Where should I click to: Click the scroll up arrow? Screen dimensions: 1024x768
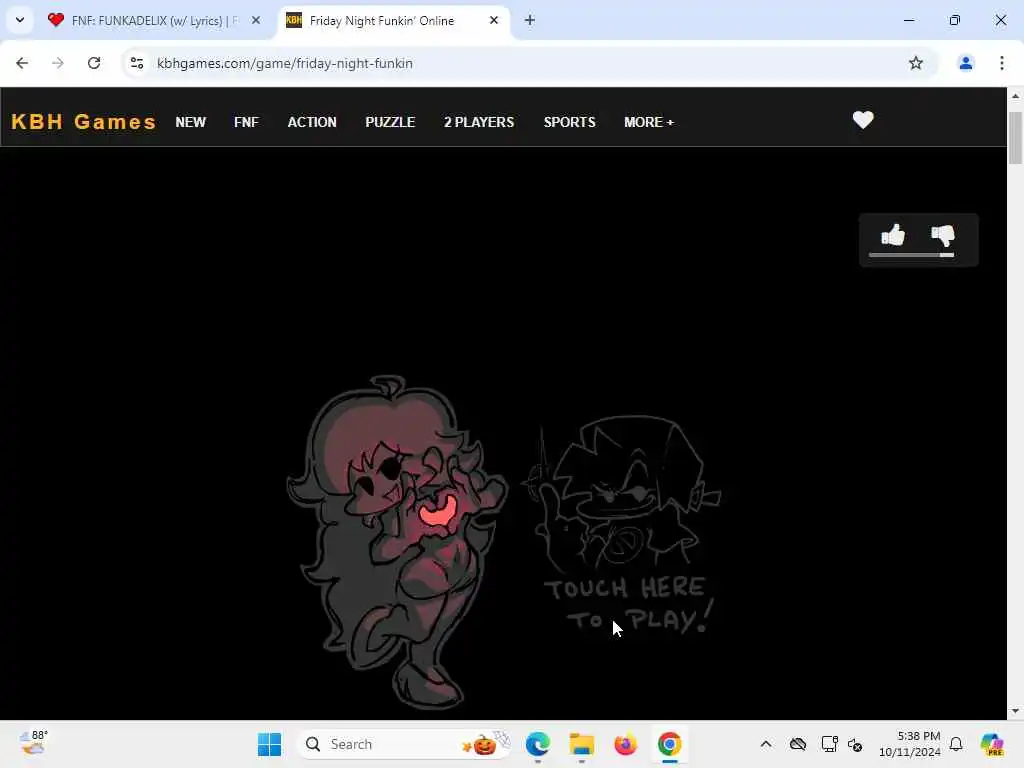click(1015, 96)
